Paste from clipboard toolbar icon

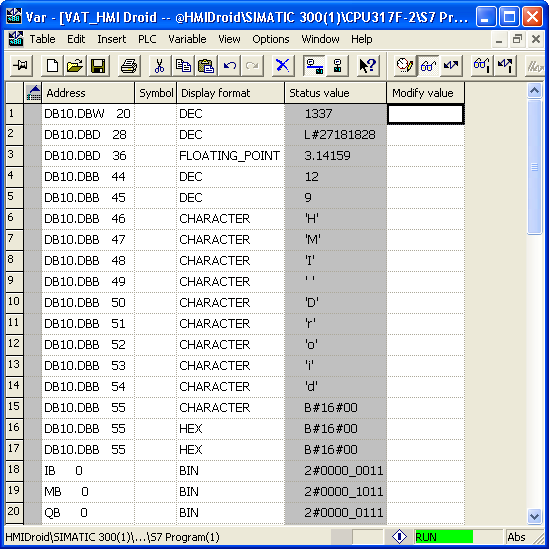pos(206,65)
